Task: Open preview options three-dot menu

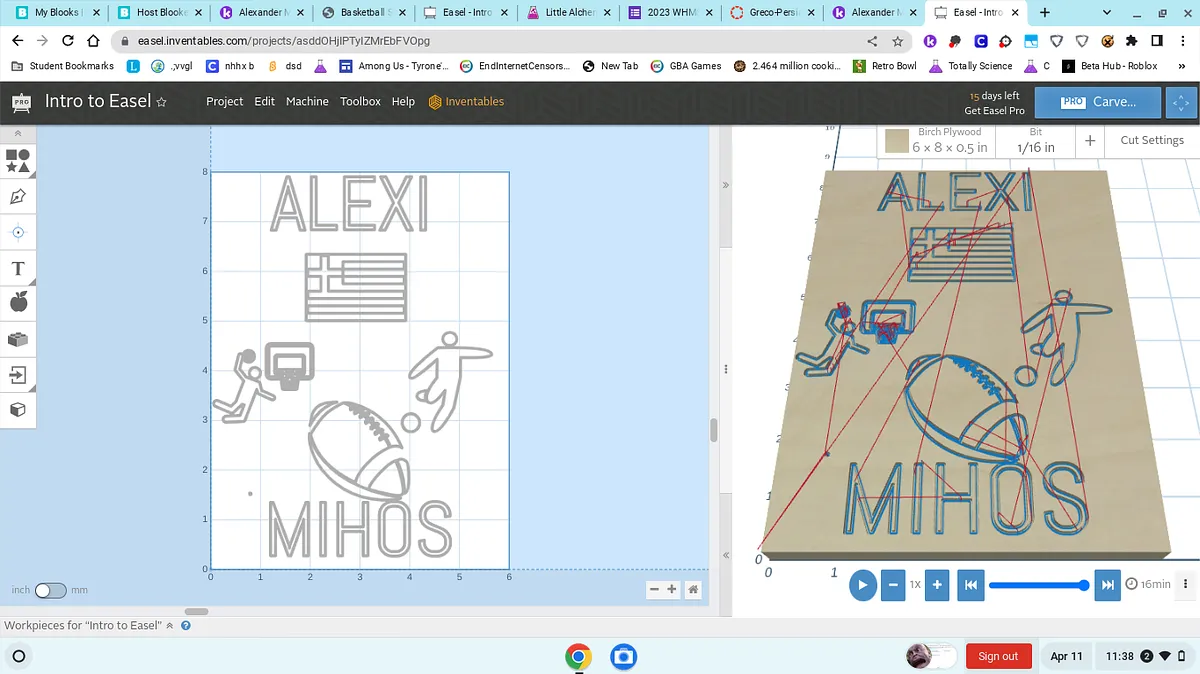Action: click(1186, 584)
